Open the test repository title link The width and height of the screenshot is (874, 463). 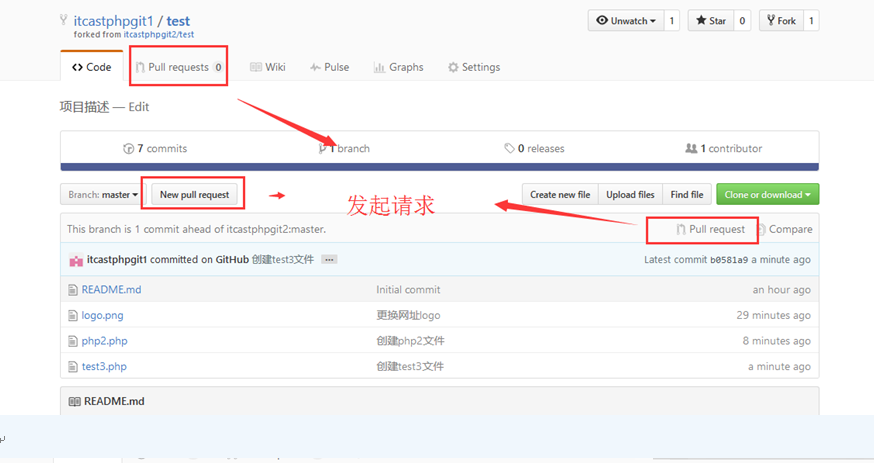(x=178, y=21)
